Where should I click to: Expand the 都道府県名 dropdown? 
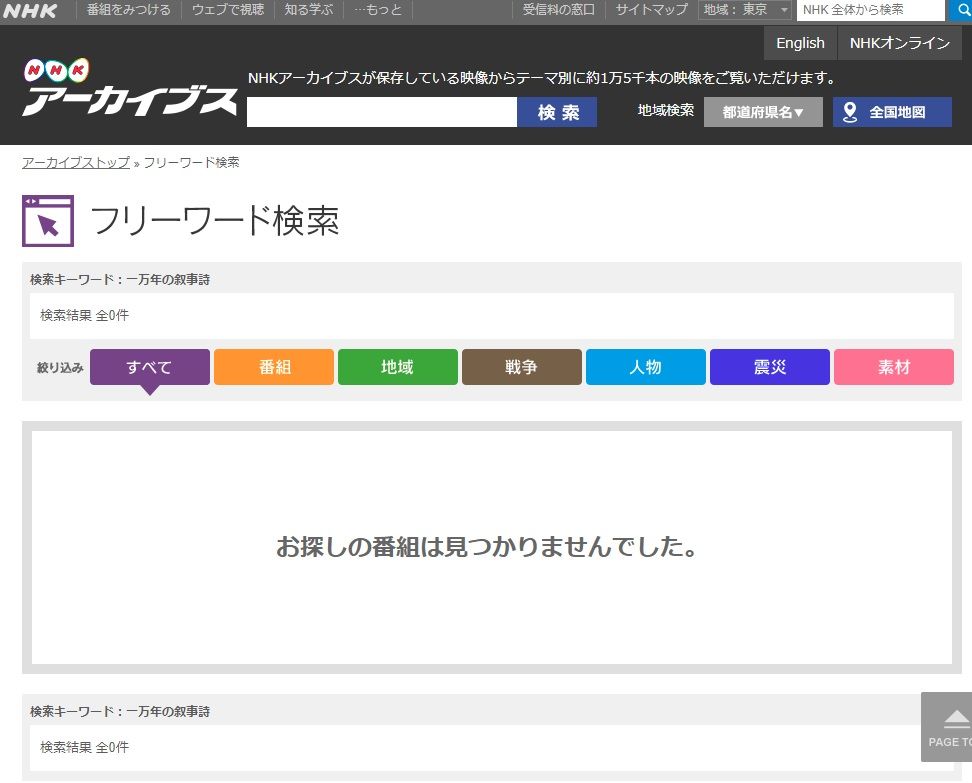click(x=763, y=112)
